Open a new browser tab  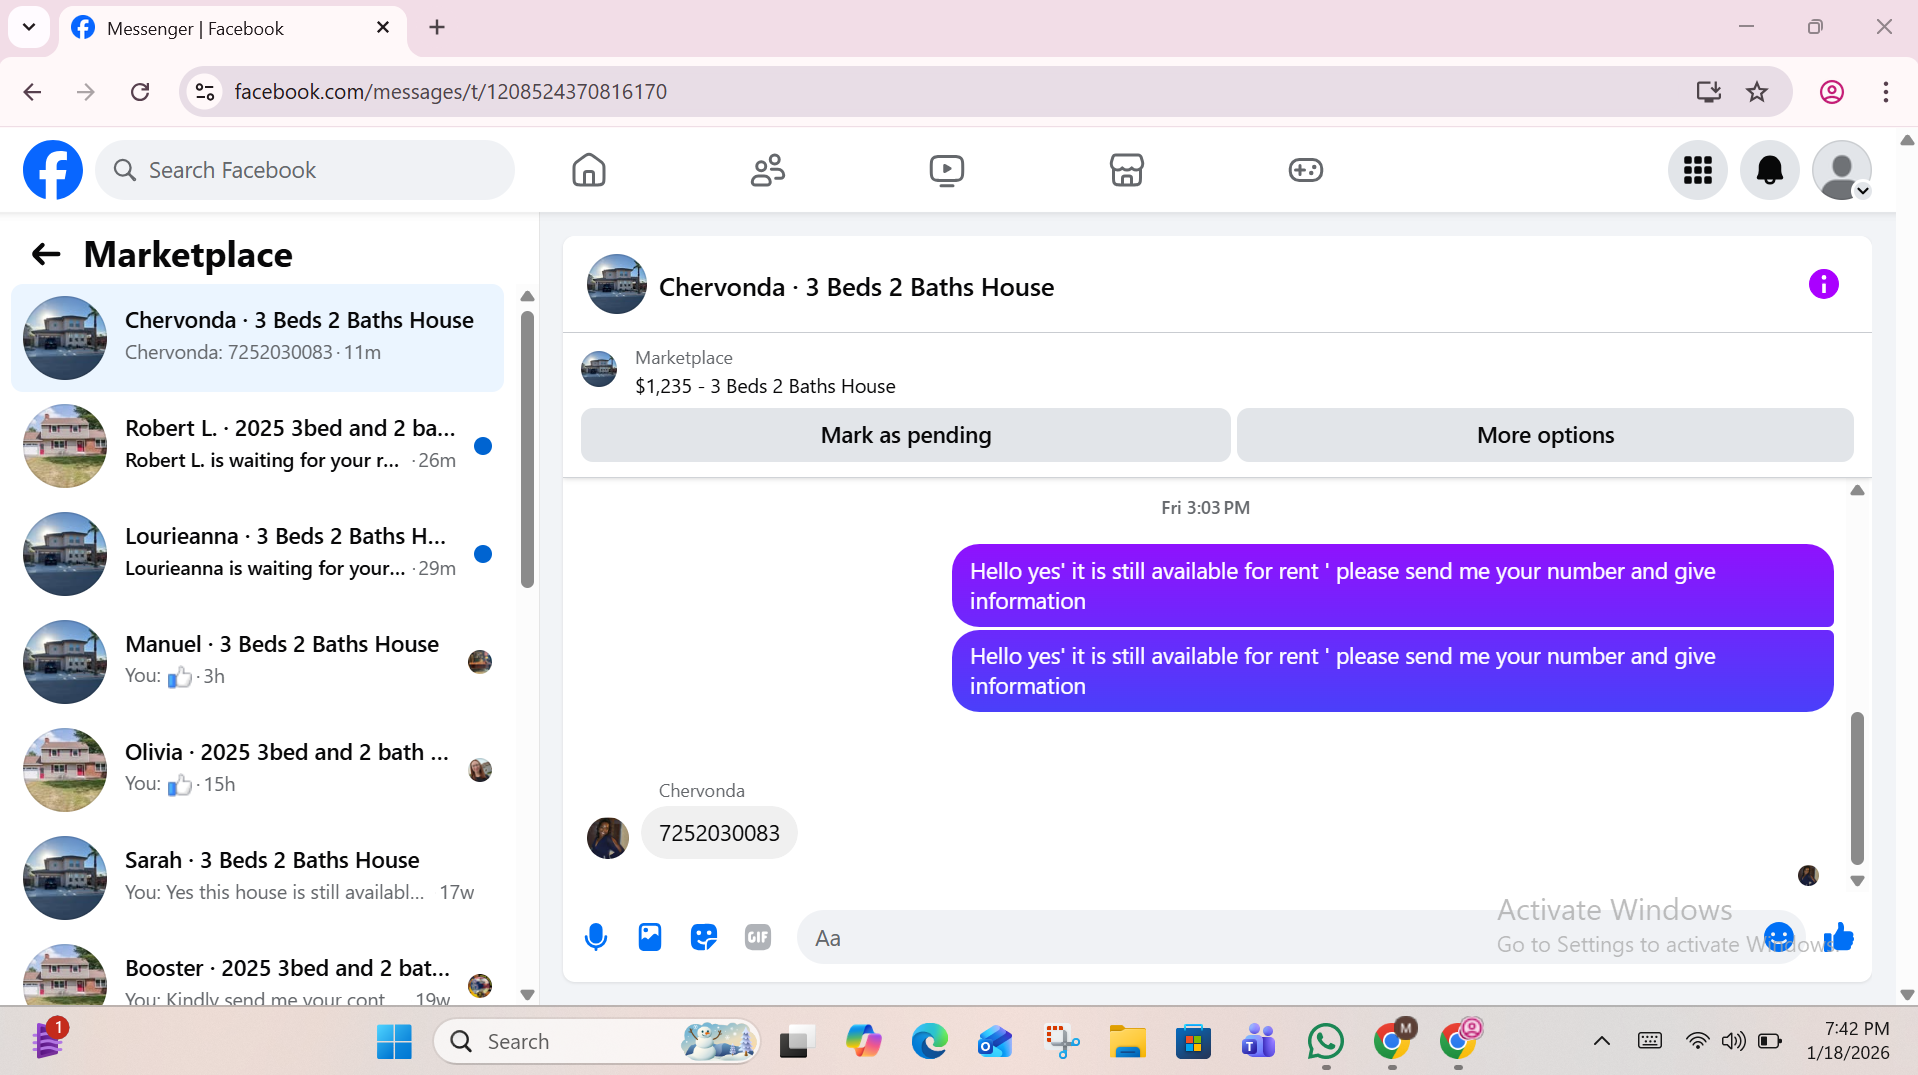[437, 28]
